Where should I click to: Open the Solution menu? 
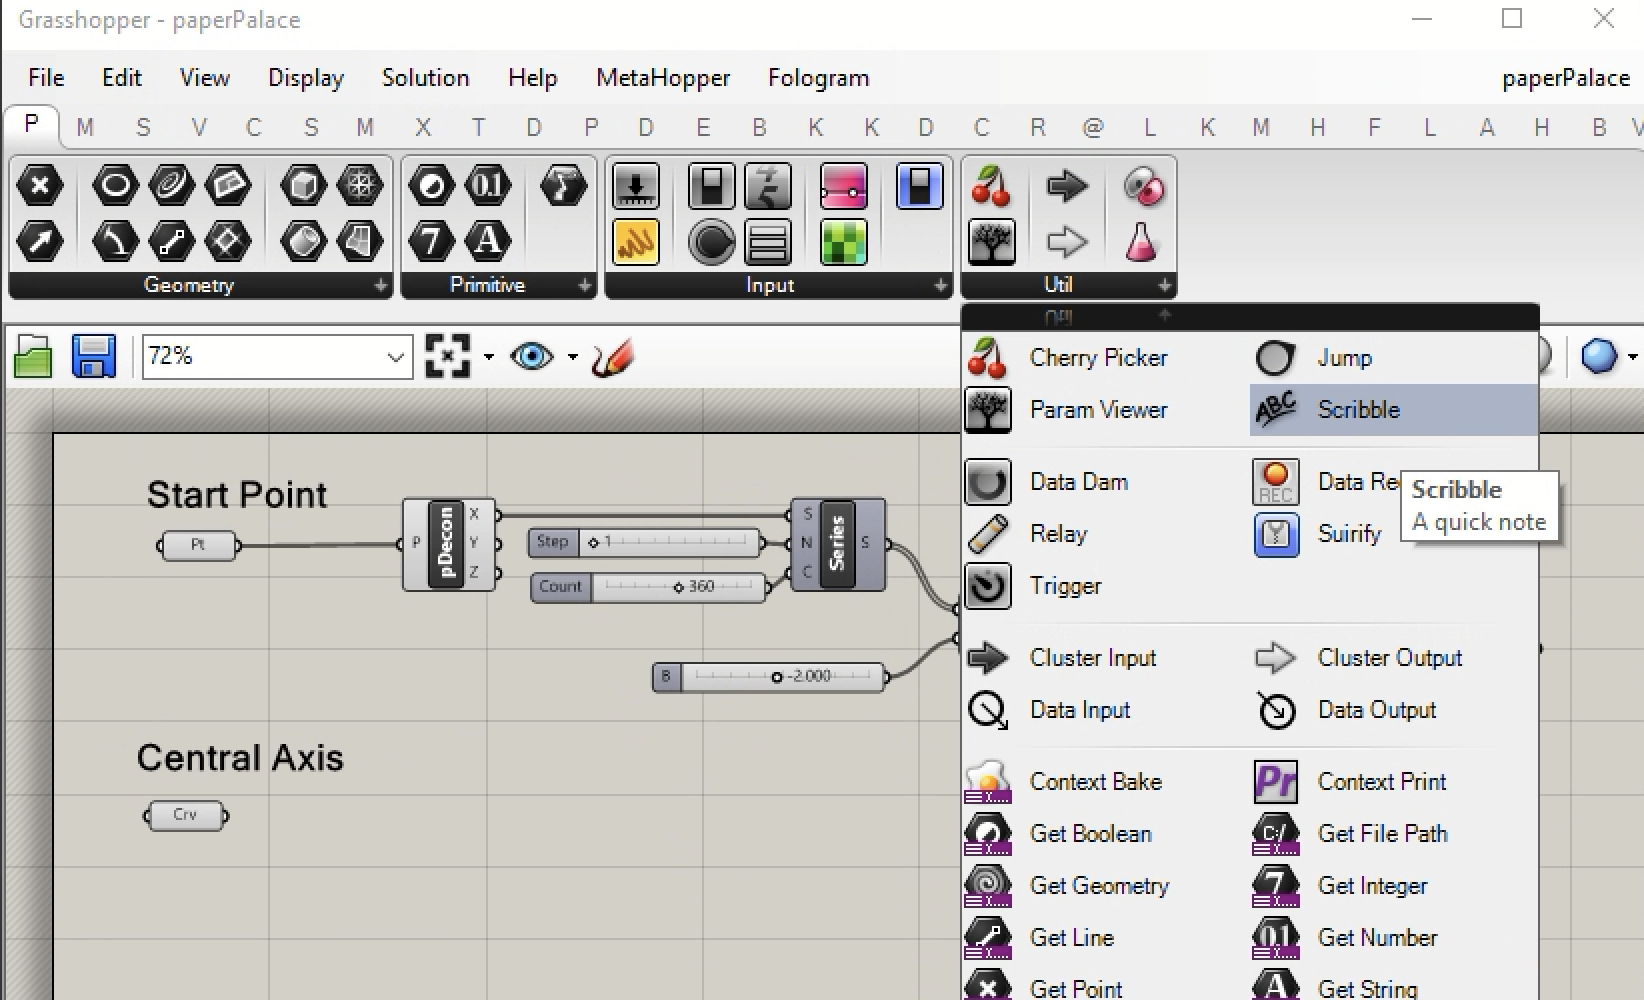(x=425, y=78)
